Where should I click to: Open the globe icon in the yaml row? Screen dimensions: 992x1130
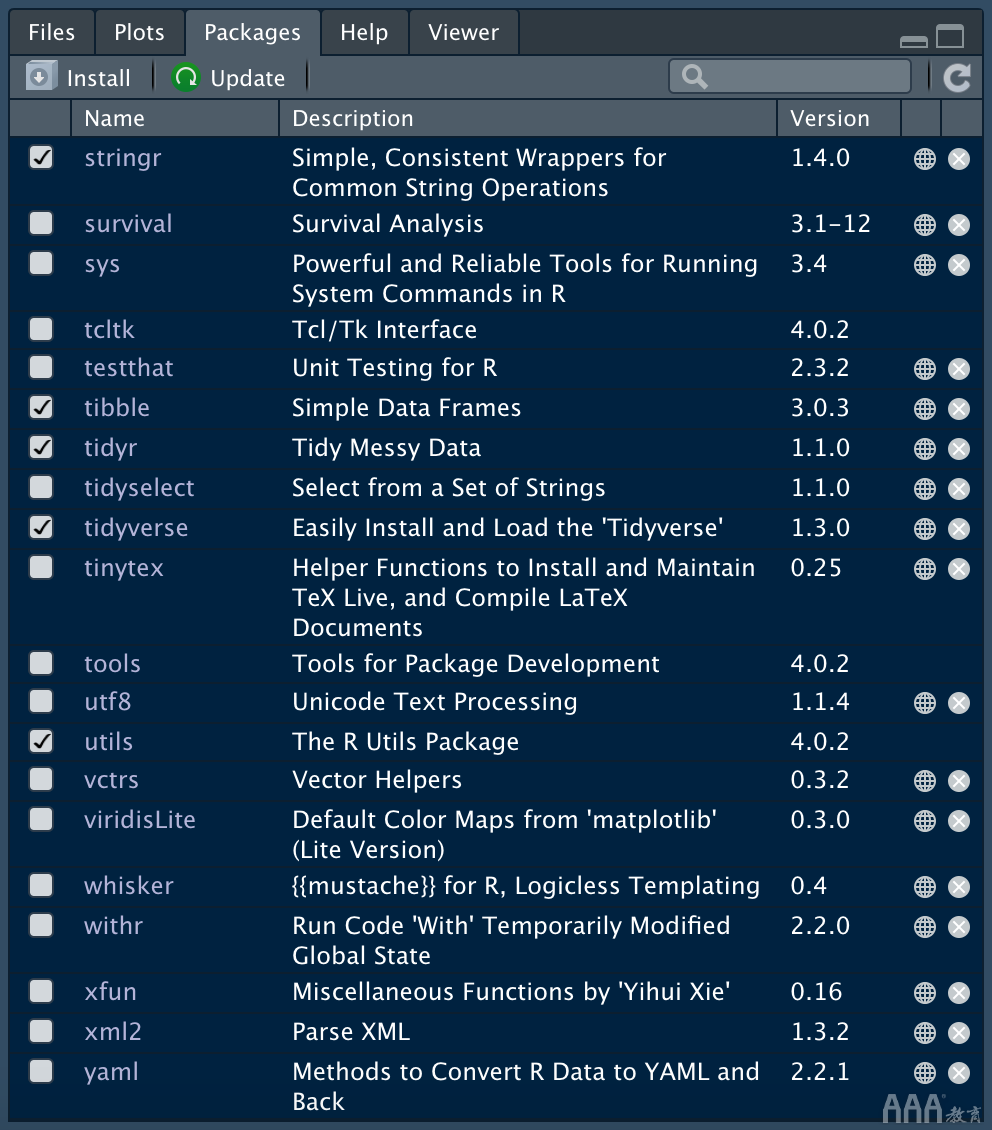924,1072
